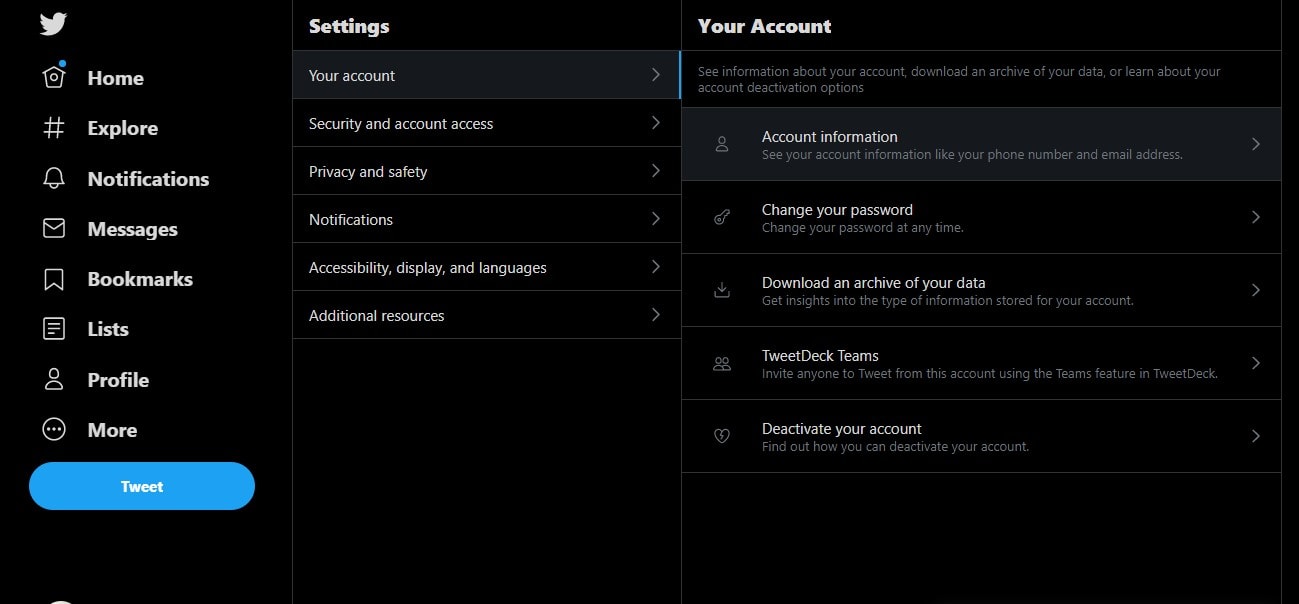Click the TweetDeck Teams people icon

(x=722, y=363)
